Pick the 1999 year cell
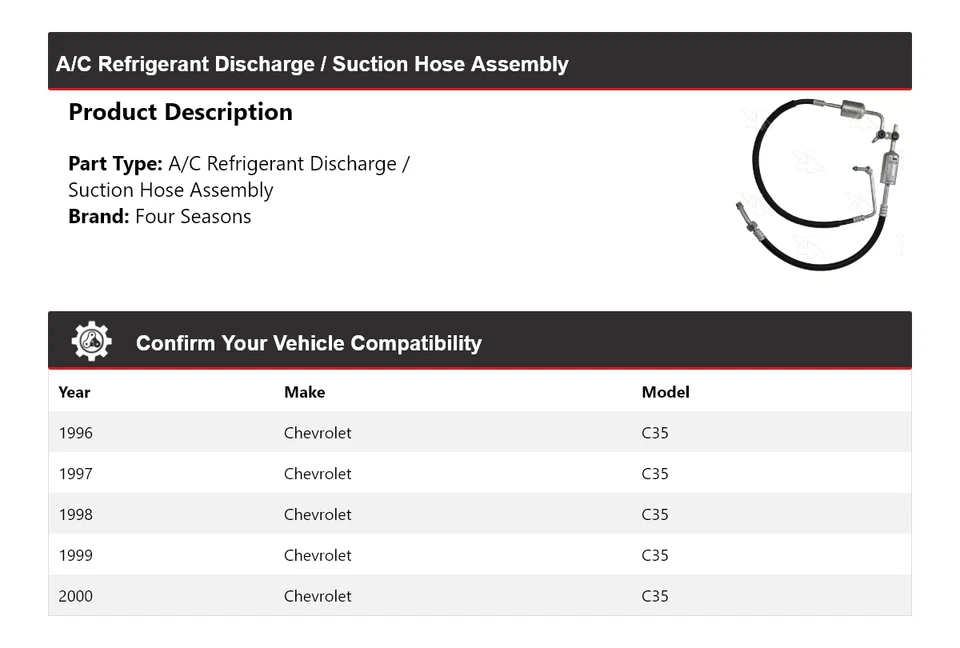960x648 pixels. (75, 555)
